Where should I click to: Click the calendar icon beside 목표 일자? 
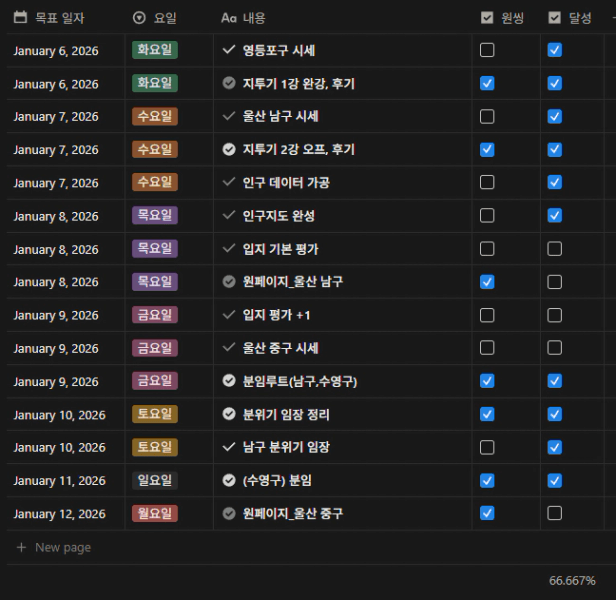point(21,18)
